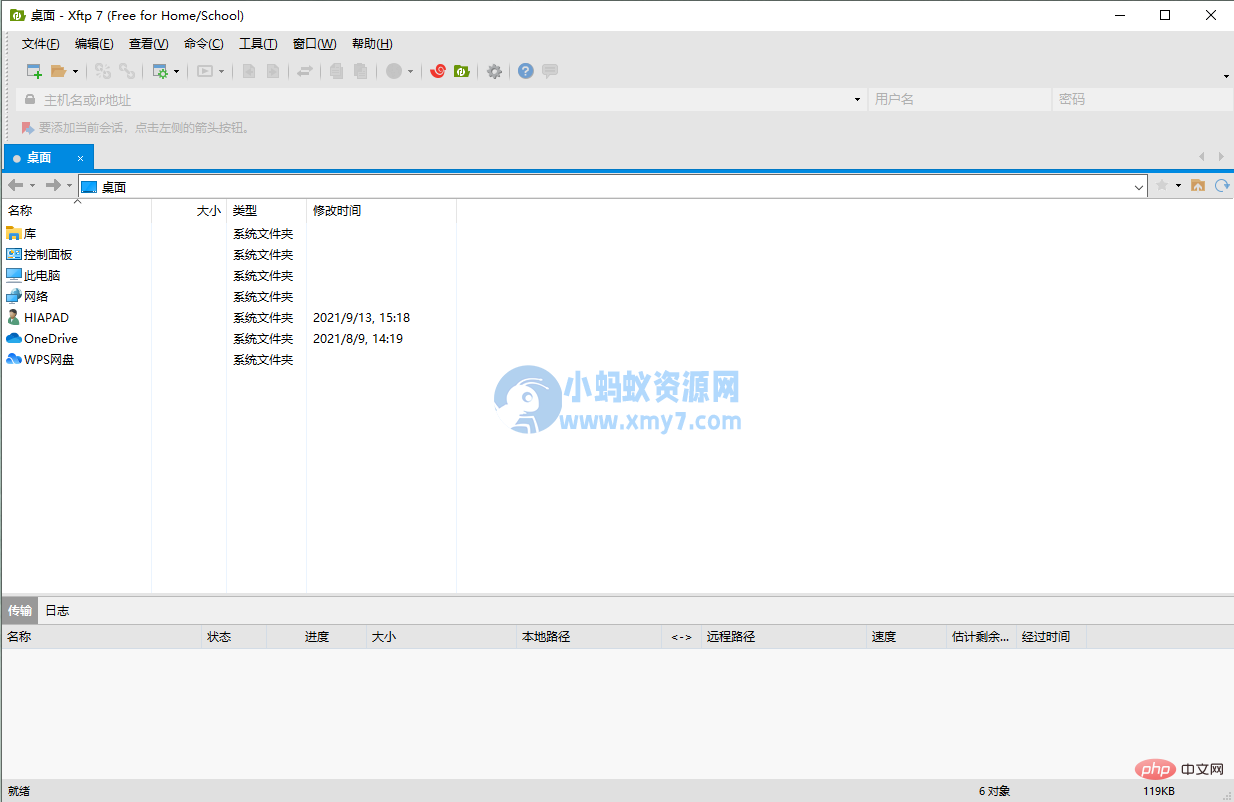Click the New Session toolbar icon

tap(34, 71)
